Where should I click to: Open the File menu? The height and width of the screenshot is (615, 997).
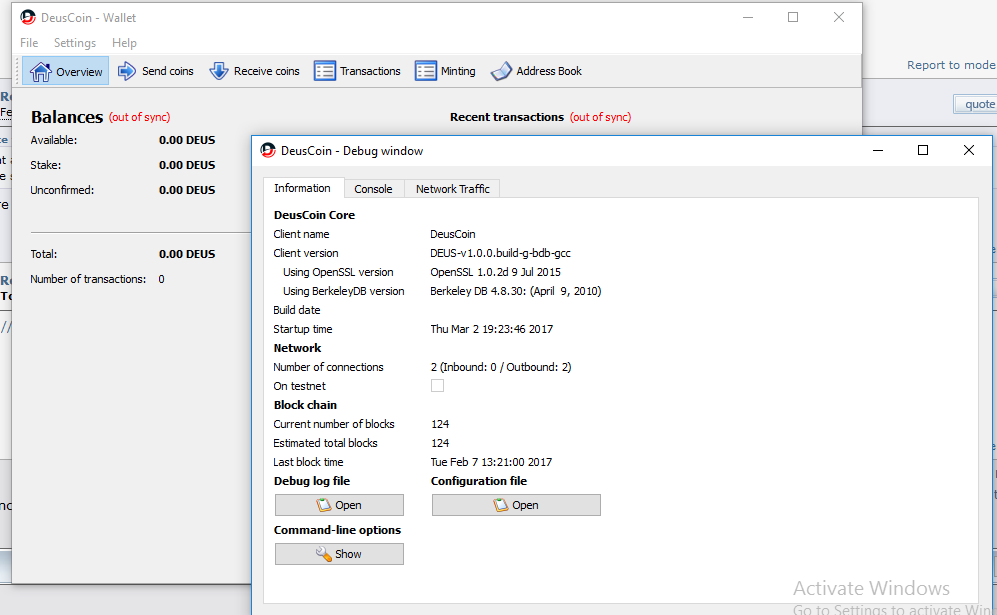(29, 43)
